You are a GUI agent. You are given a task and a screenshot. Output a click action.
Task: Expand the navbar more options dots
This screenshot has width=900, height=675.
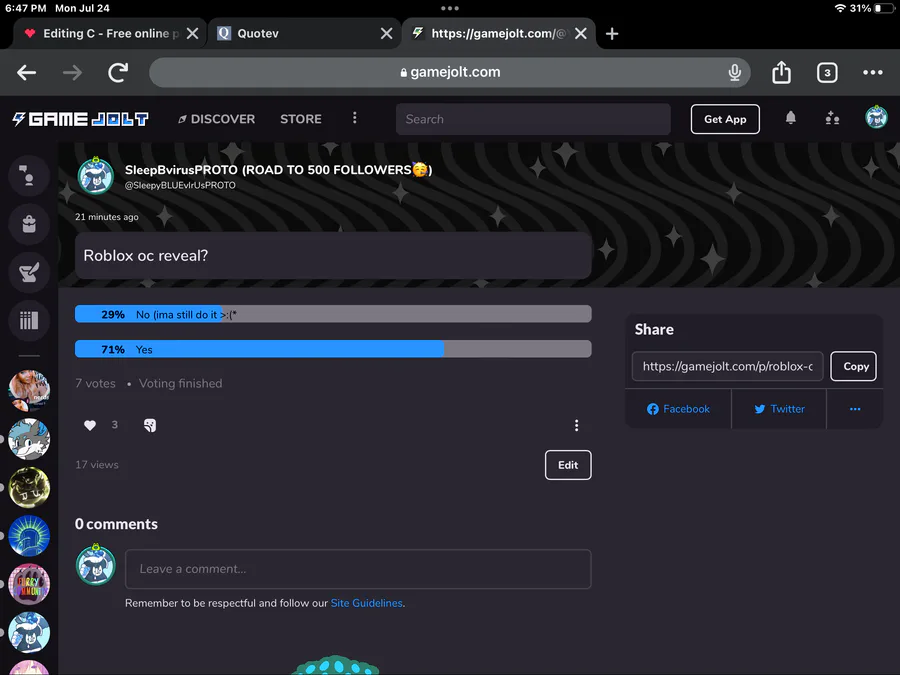pos(355,118)
